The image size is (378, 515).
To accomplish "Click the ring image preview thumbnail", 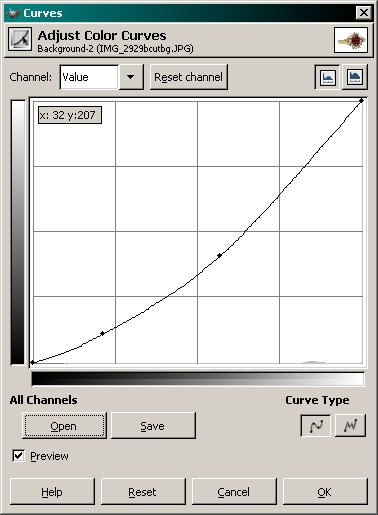I will coord(351,40).
